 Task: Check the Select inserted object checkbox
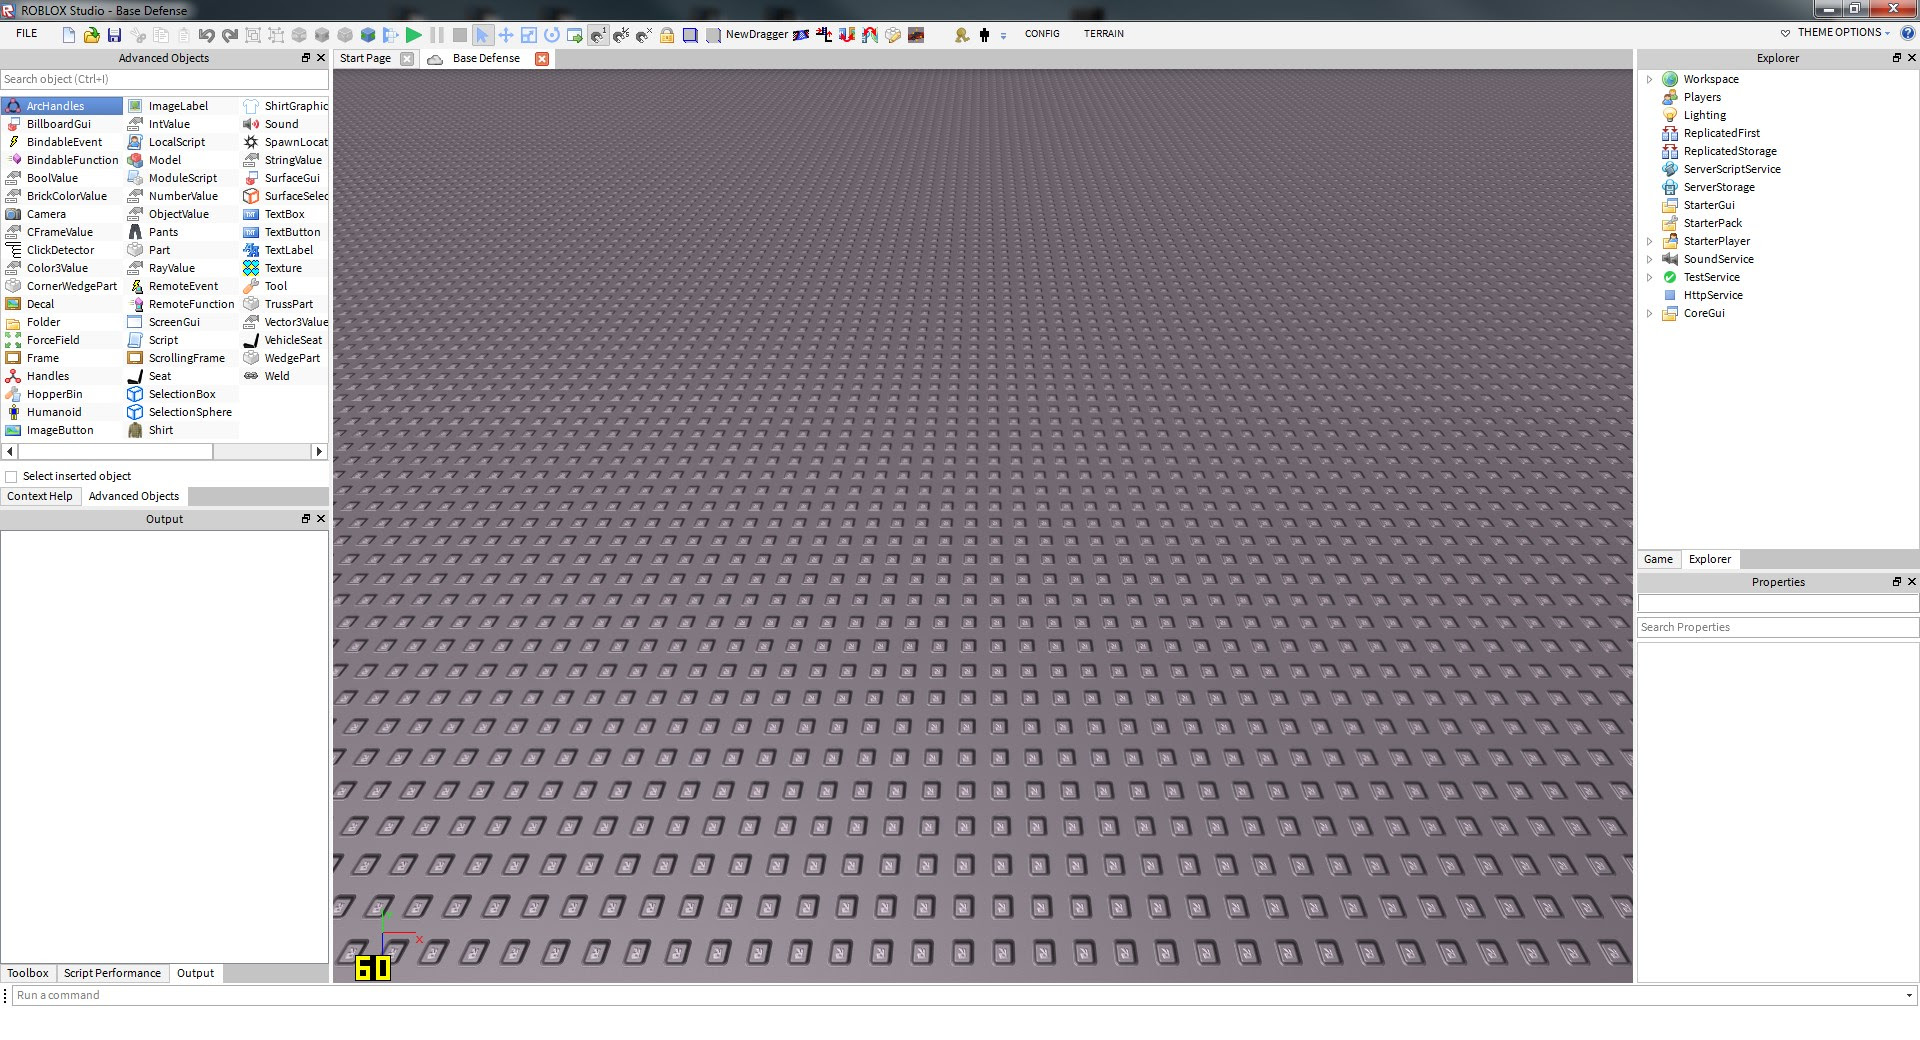click(12, 477)
